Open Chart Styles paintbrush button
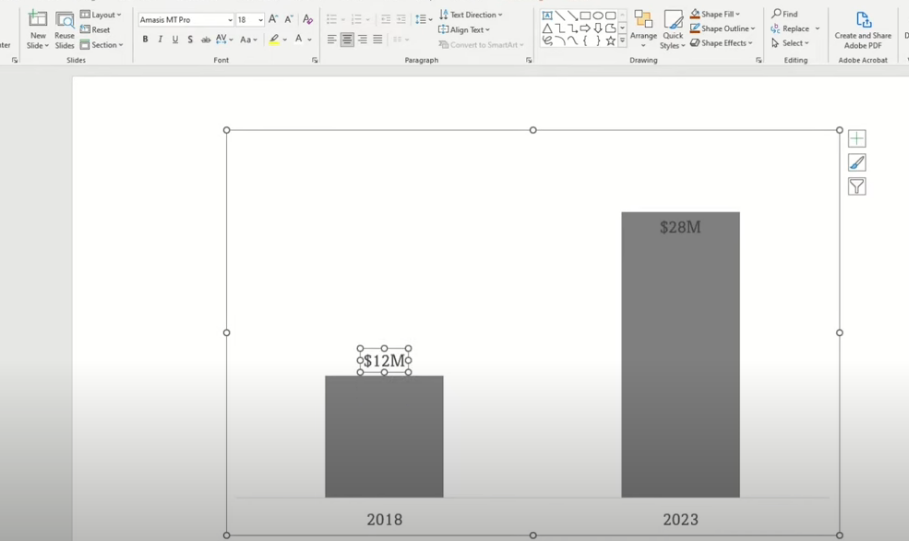The height and width of the screenshot is (541, 909). click(x=857, y=163)
